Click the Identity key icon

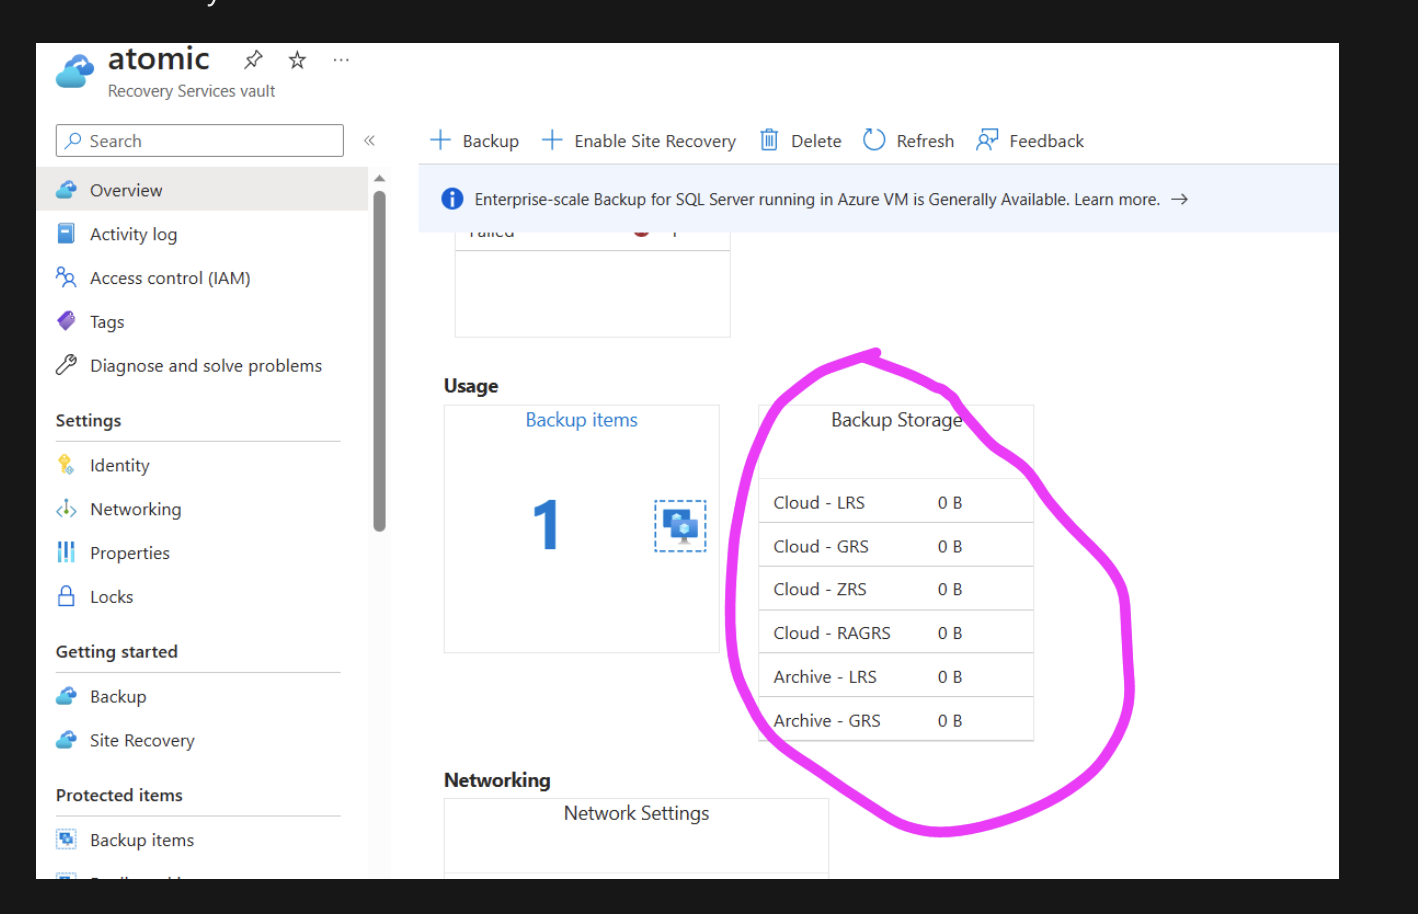[x=66, y=465]
